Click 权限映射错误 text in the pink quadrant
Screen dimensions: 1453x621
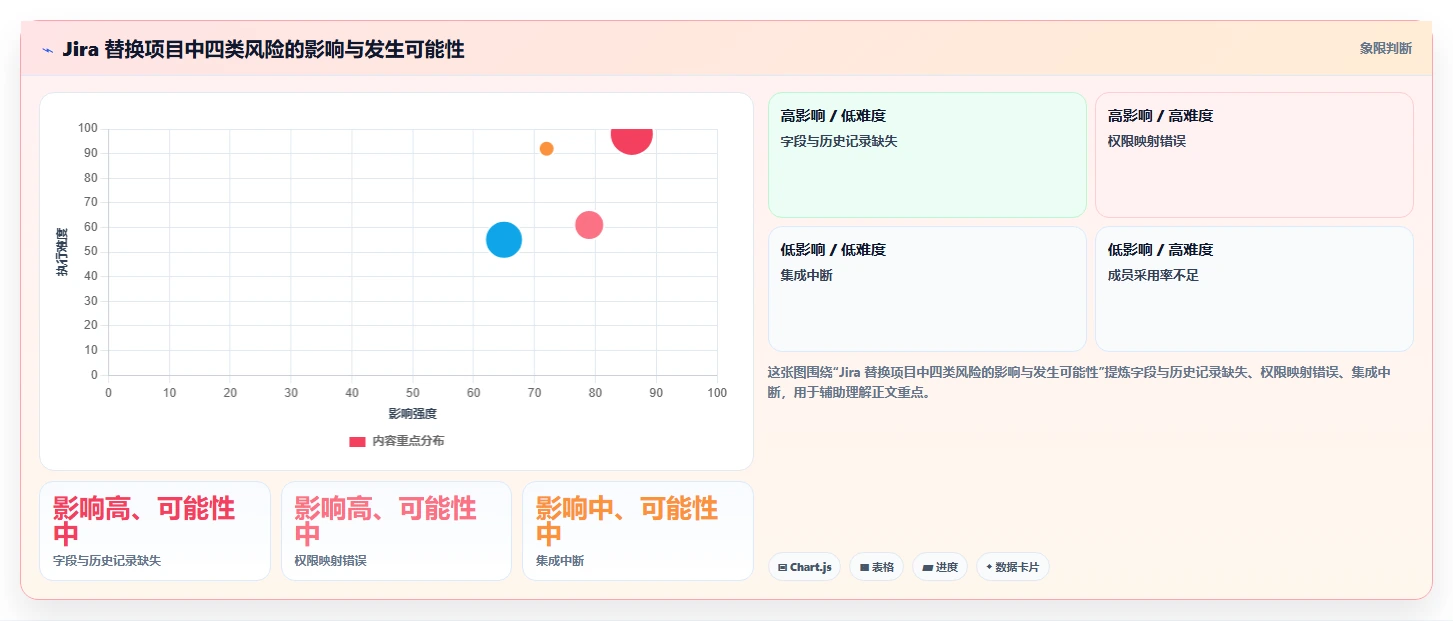tap(1147, 141)
